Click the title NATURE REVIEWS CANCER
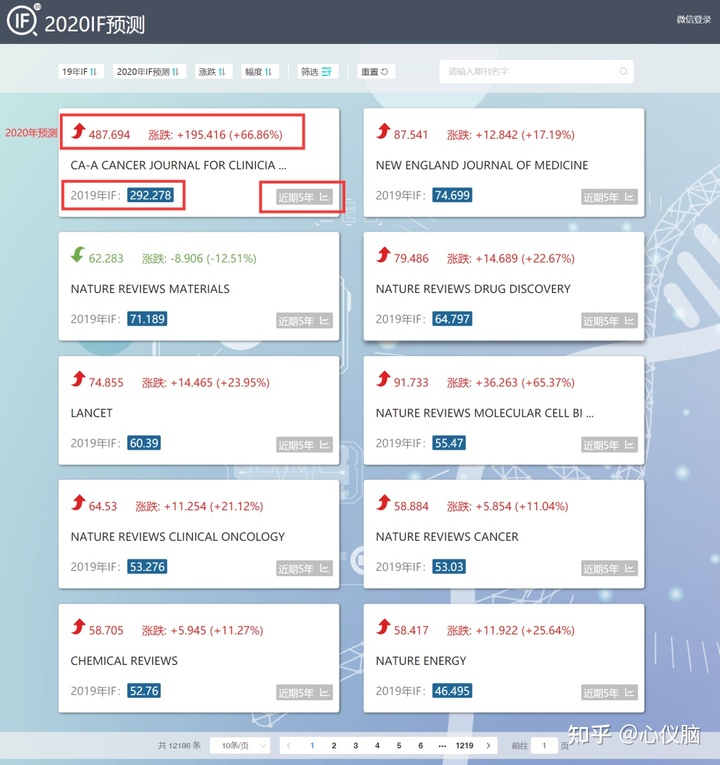The height and width of the screenshot is (765, 720). 447,537
